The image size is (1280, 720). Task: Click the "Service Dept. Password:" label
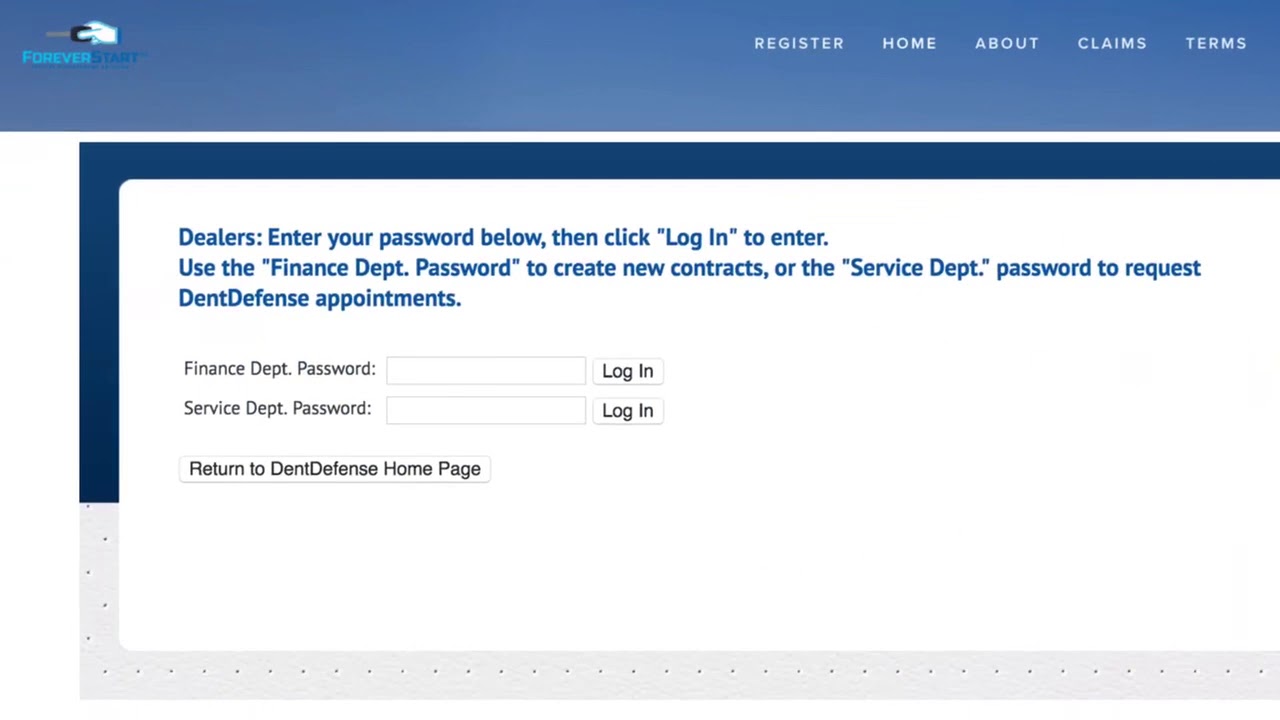pos(277,408)
